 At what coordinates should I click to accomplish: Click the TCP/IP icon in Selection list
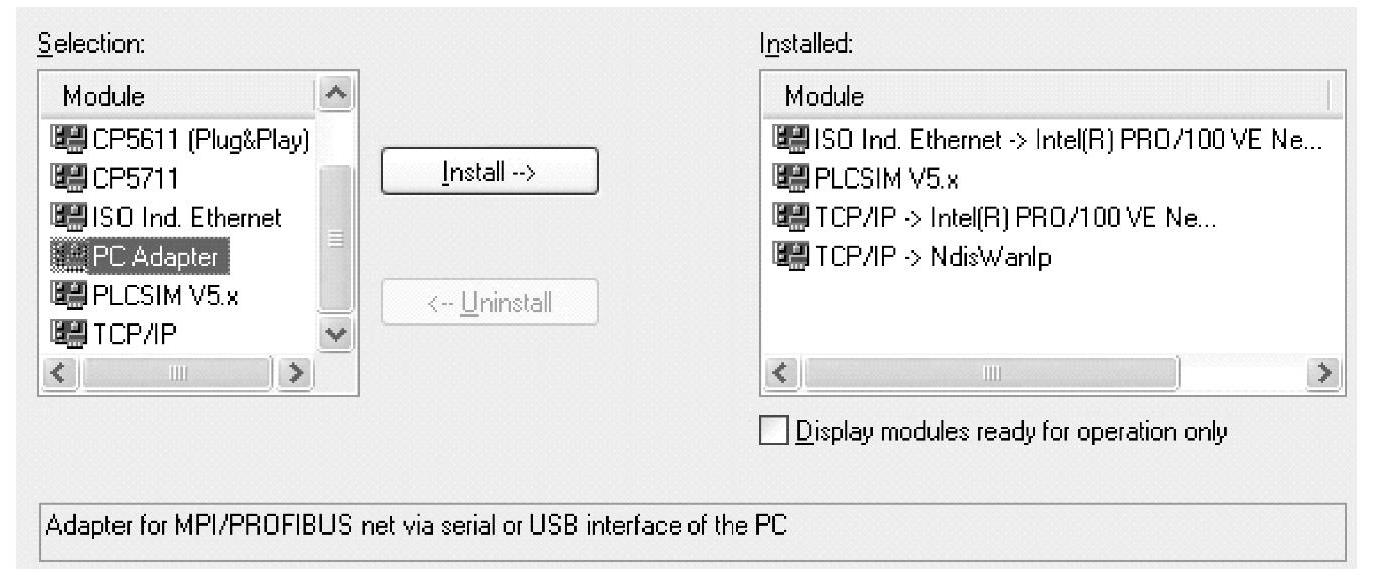(x=62, y=335)
